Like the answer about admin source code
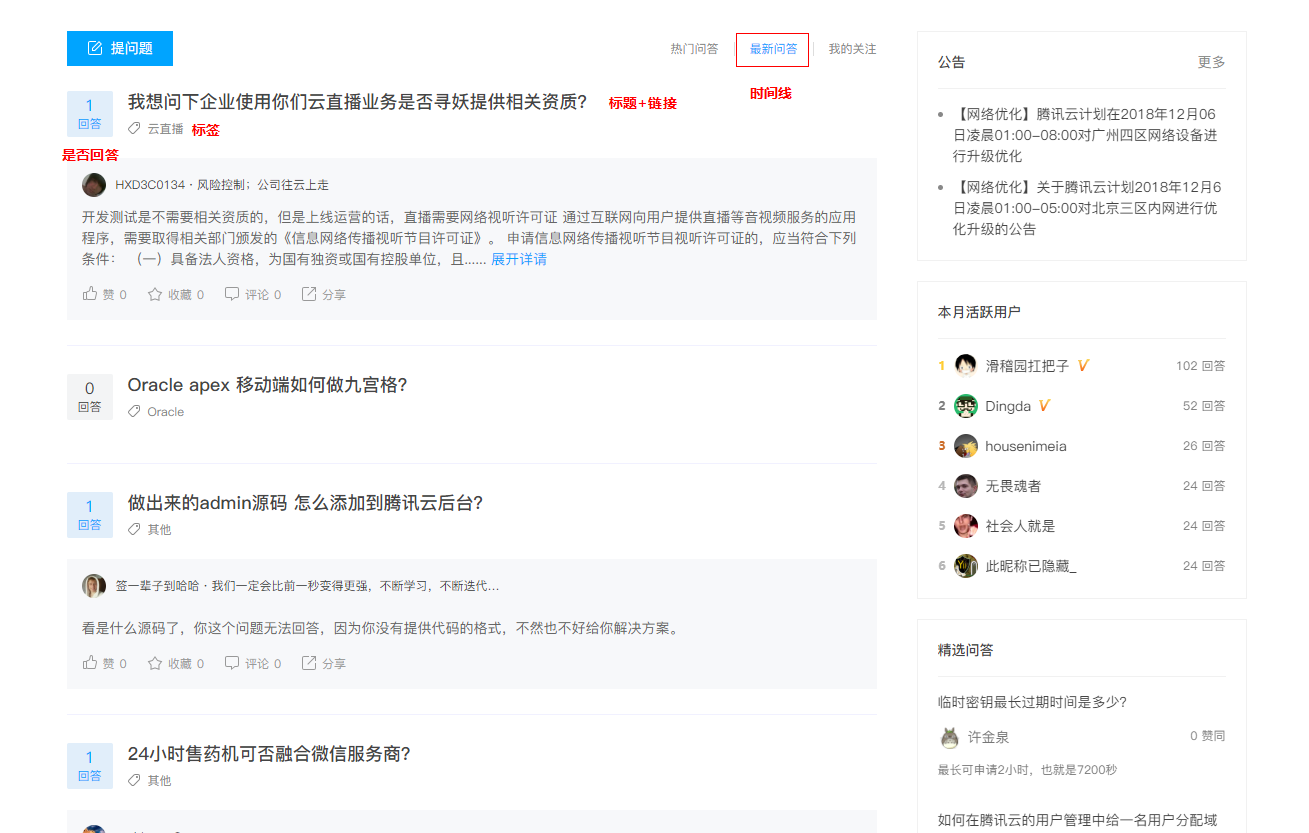 point(91,663)
